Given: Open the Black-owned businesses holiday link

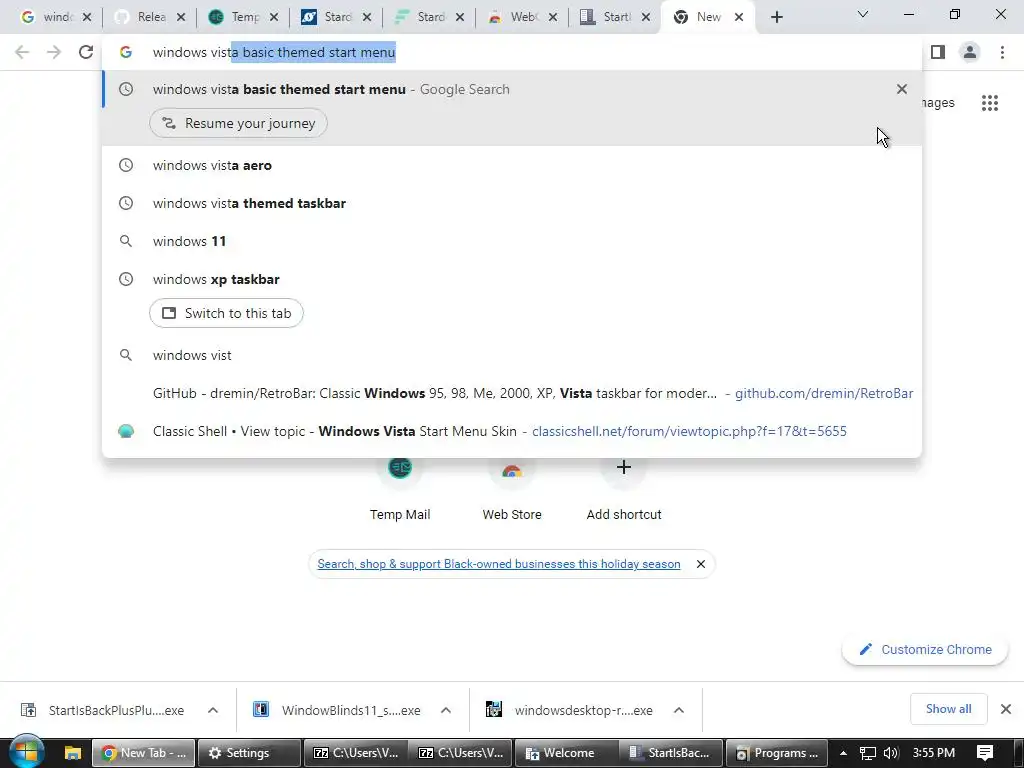Looking at the screenshot, I should (x=498, y=564).
